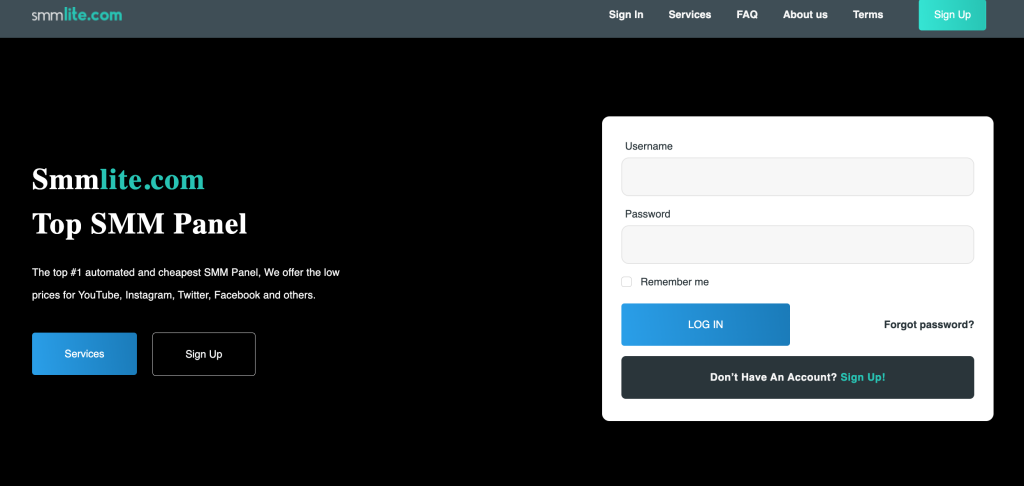This screenshot has width=1024, height=486.
Task: Go to the FAQ page
Action: [x=747, y=14]
